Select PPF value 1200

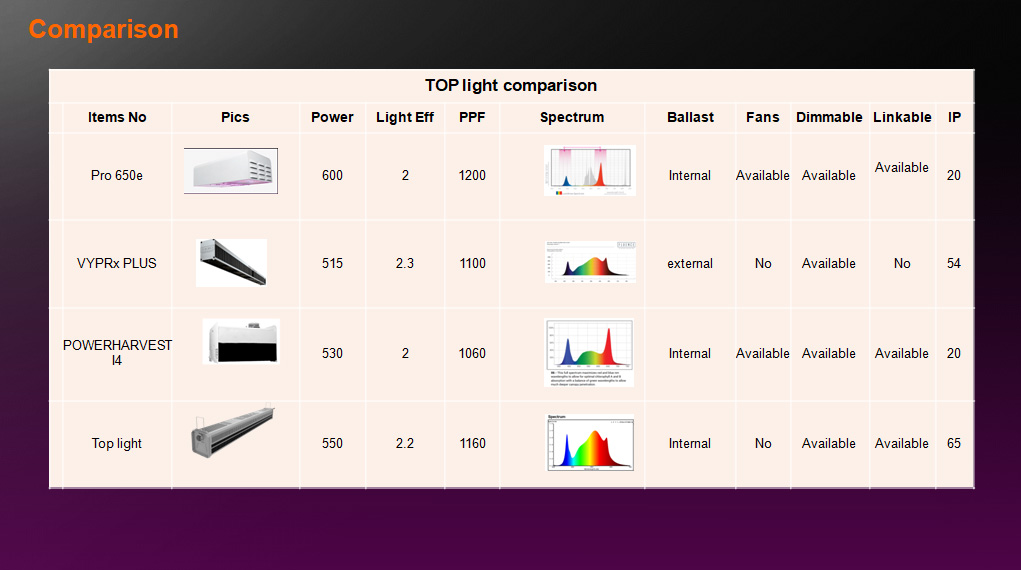coord(472,175)
